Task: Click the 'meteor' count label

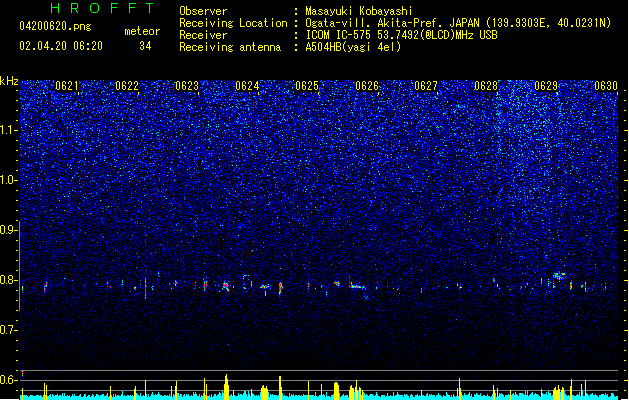Action: click(142, 31)
